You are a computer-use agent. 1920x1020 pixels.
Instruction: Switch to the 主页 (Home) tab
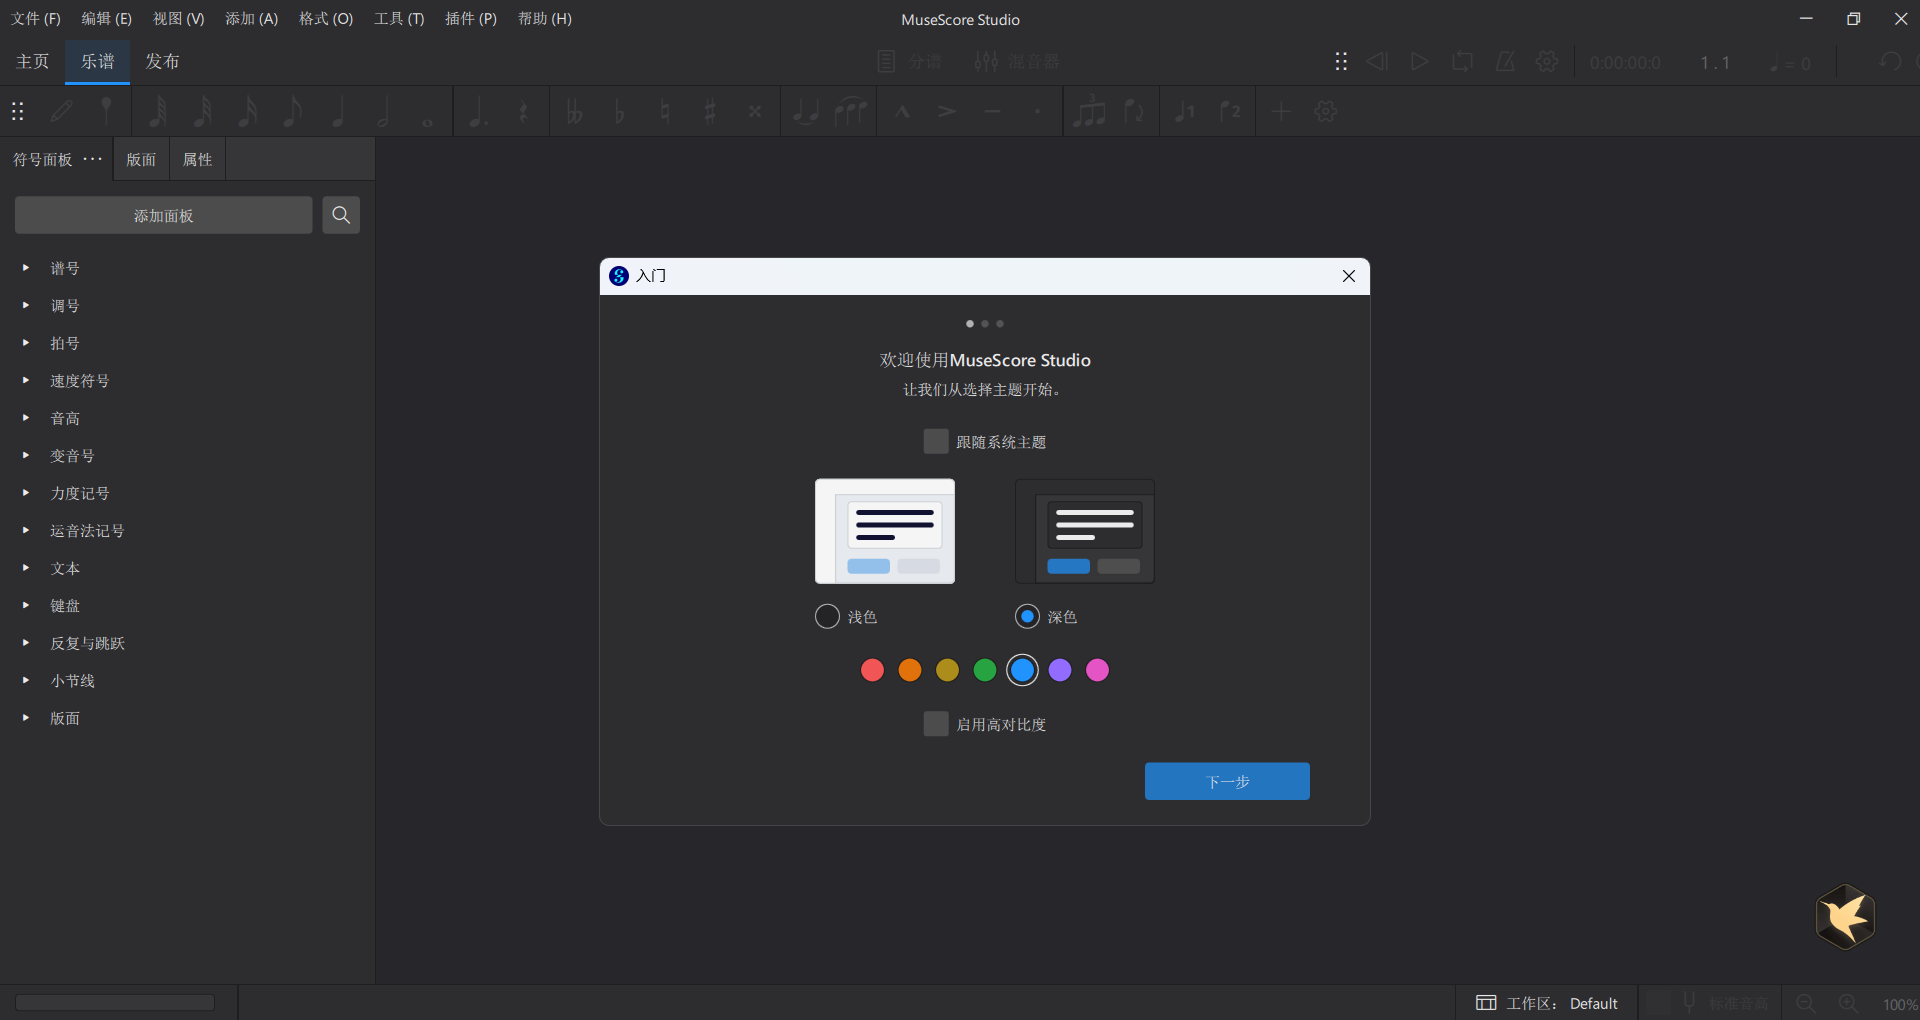(33, 62)
